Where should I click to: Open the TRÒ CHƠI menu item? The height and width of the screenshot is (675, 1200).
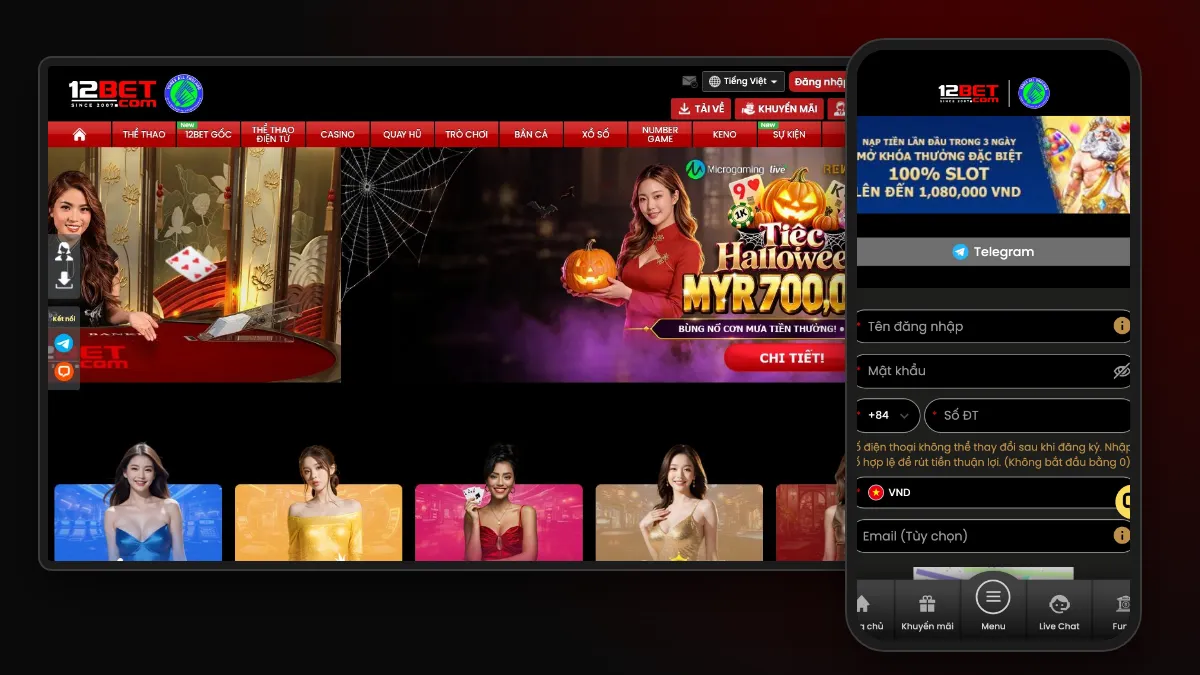point(467,134)
